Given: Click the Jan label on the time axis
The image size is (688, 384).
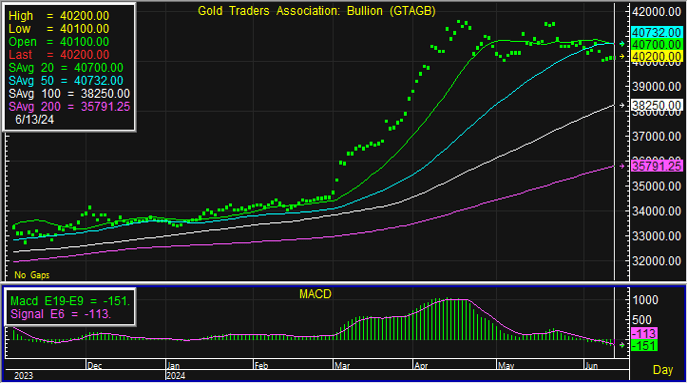Looking at the screenshot, I should [174, 366].
